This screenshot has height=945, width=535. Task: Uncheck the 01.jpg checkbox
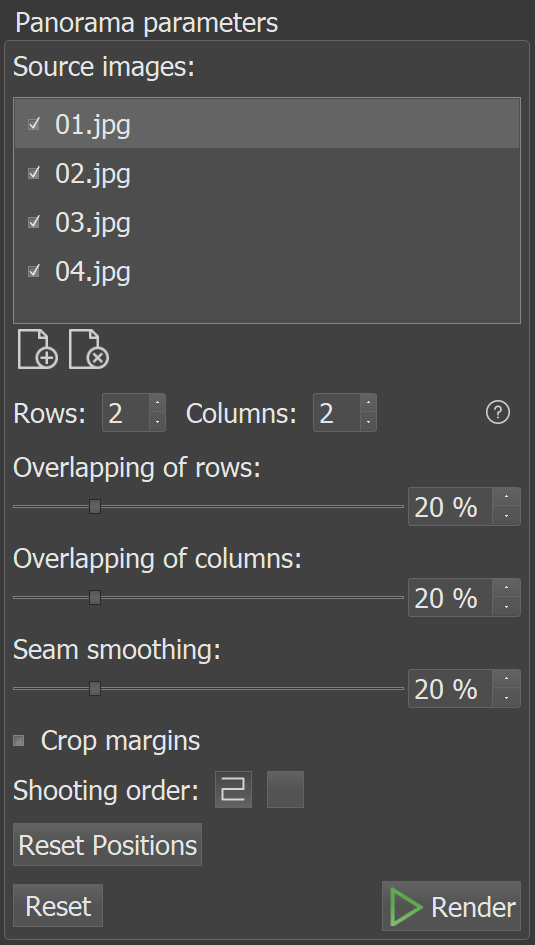34,125
